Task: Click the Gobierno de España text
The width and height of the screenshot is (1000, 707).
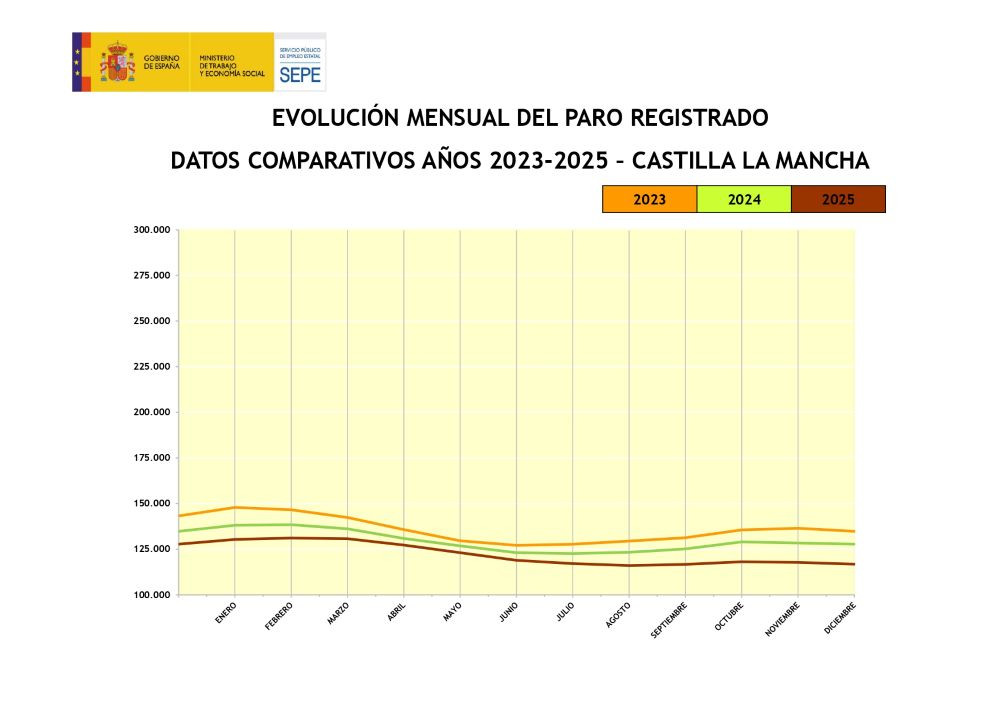Action: click(161, 62)
